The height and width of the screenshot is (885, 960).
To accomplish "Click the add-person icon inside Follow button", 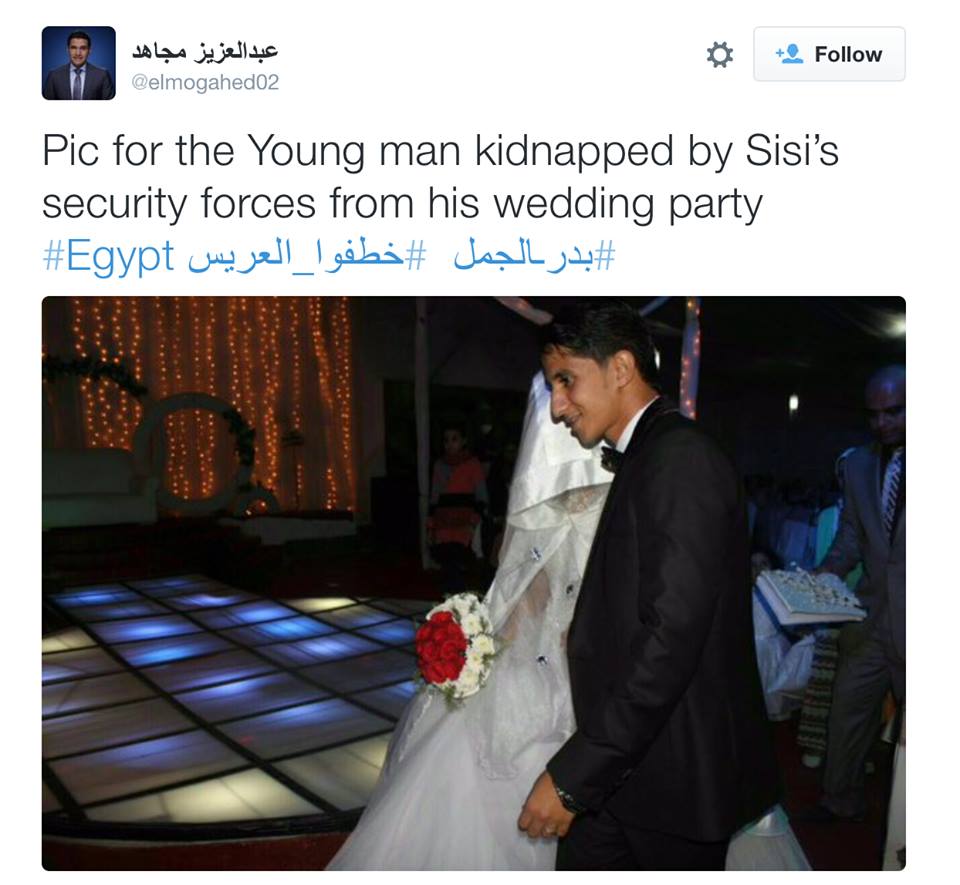I will [x=789, y=54].
